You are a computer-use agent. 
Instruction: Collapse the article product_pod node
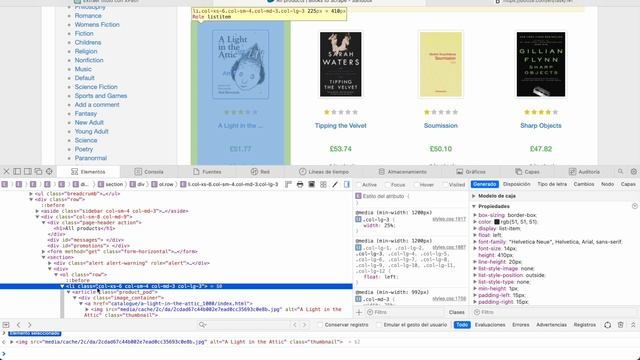pos(69,292)
